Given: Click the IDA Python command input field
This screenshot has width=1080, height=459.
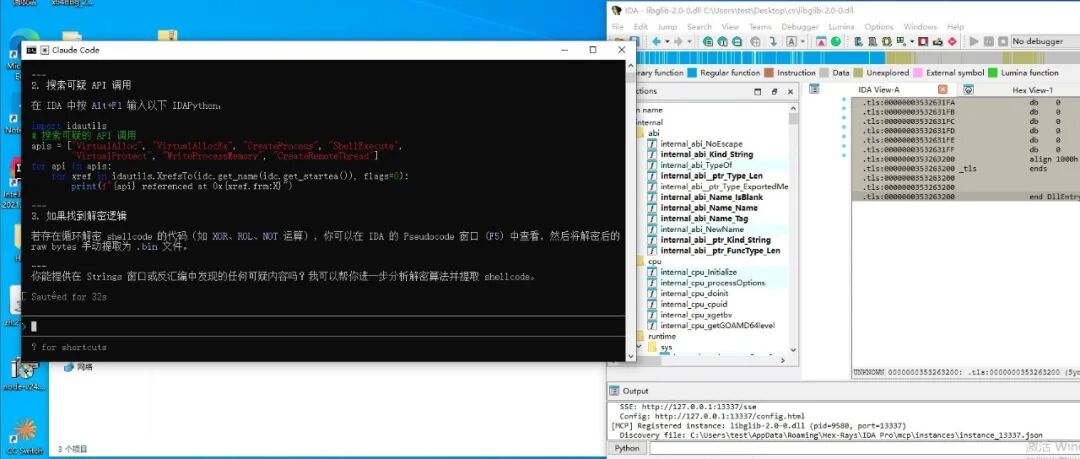Looking at the screenshot, I should coord(864,448).
